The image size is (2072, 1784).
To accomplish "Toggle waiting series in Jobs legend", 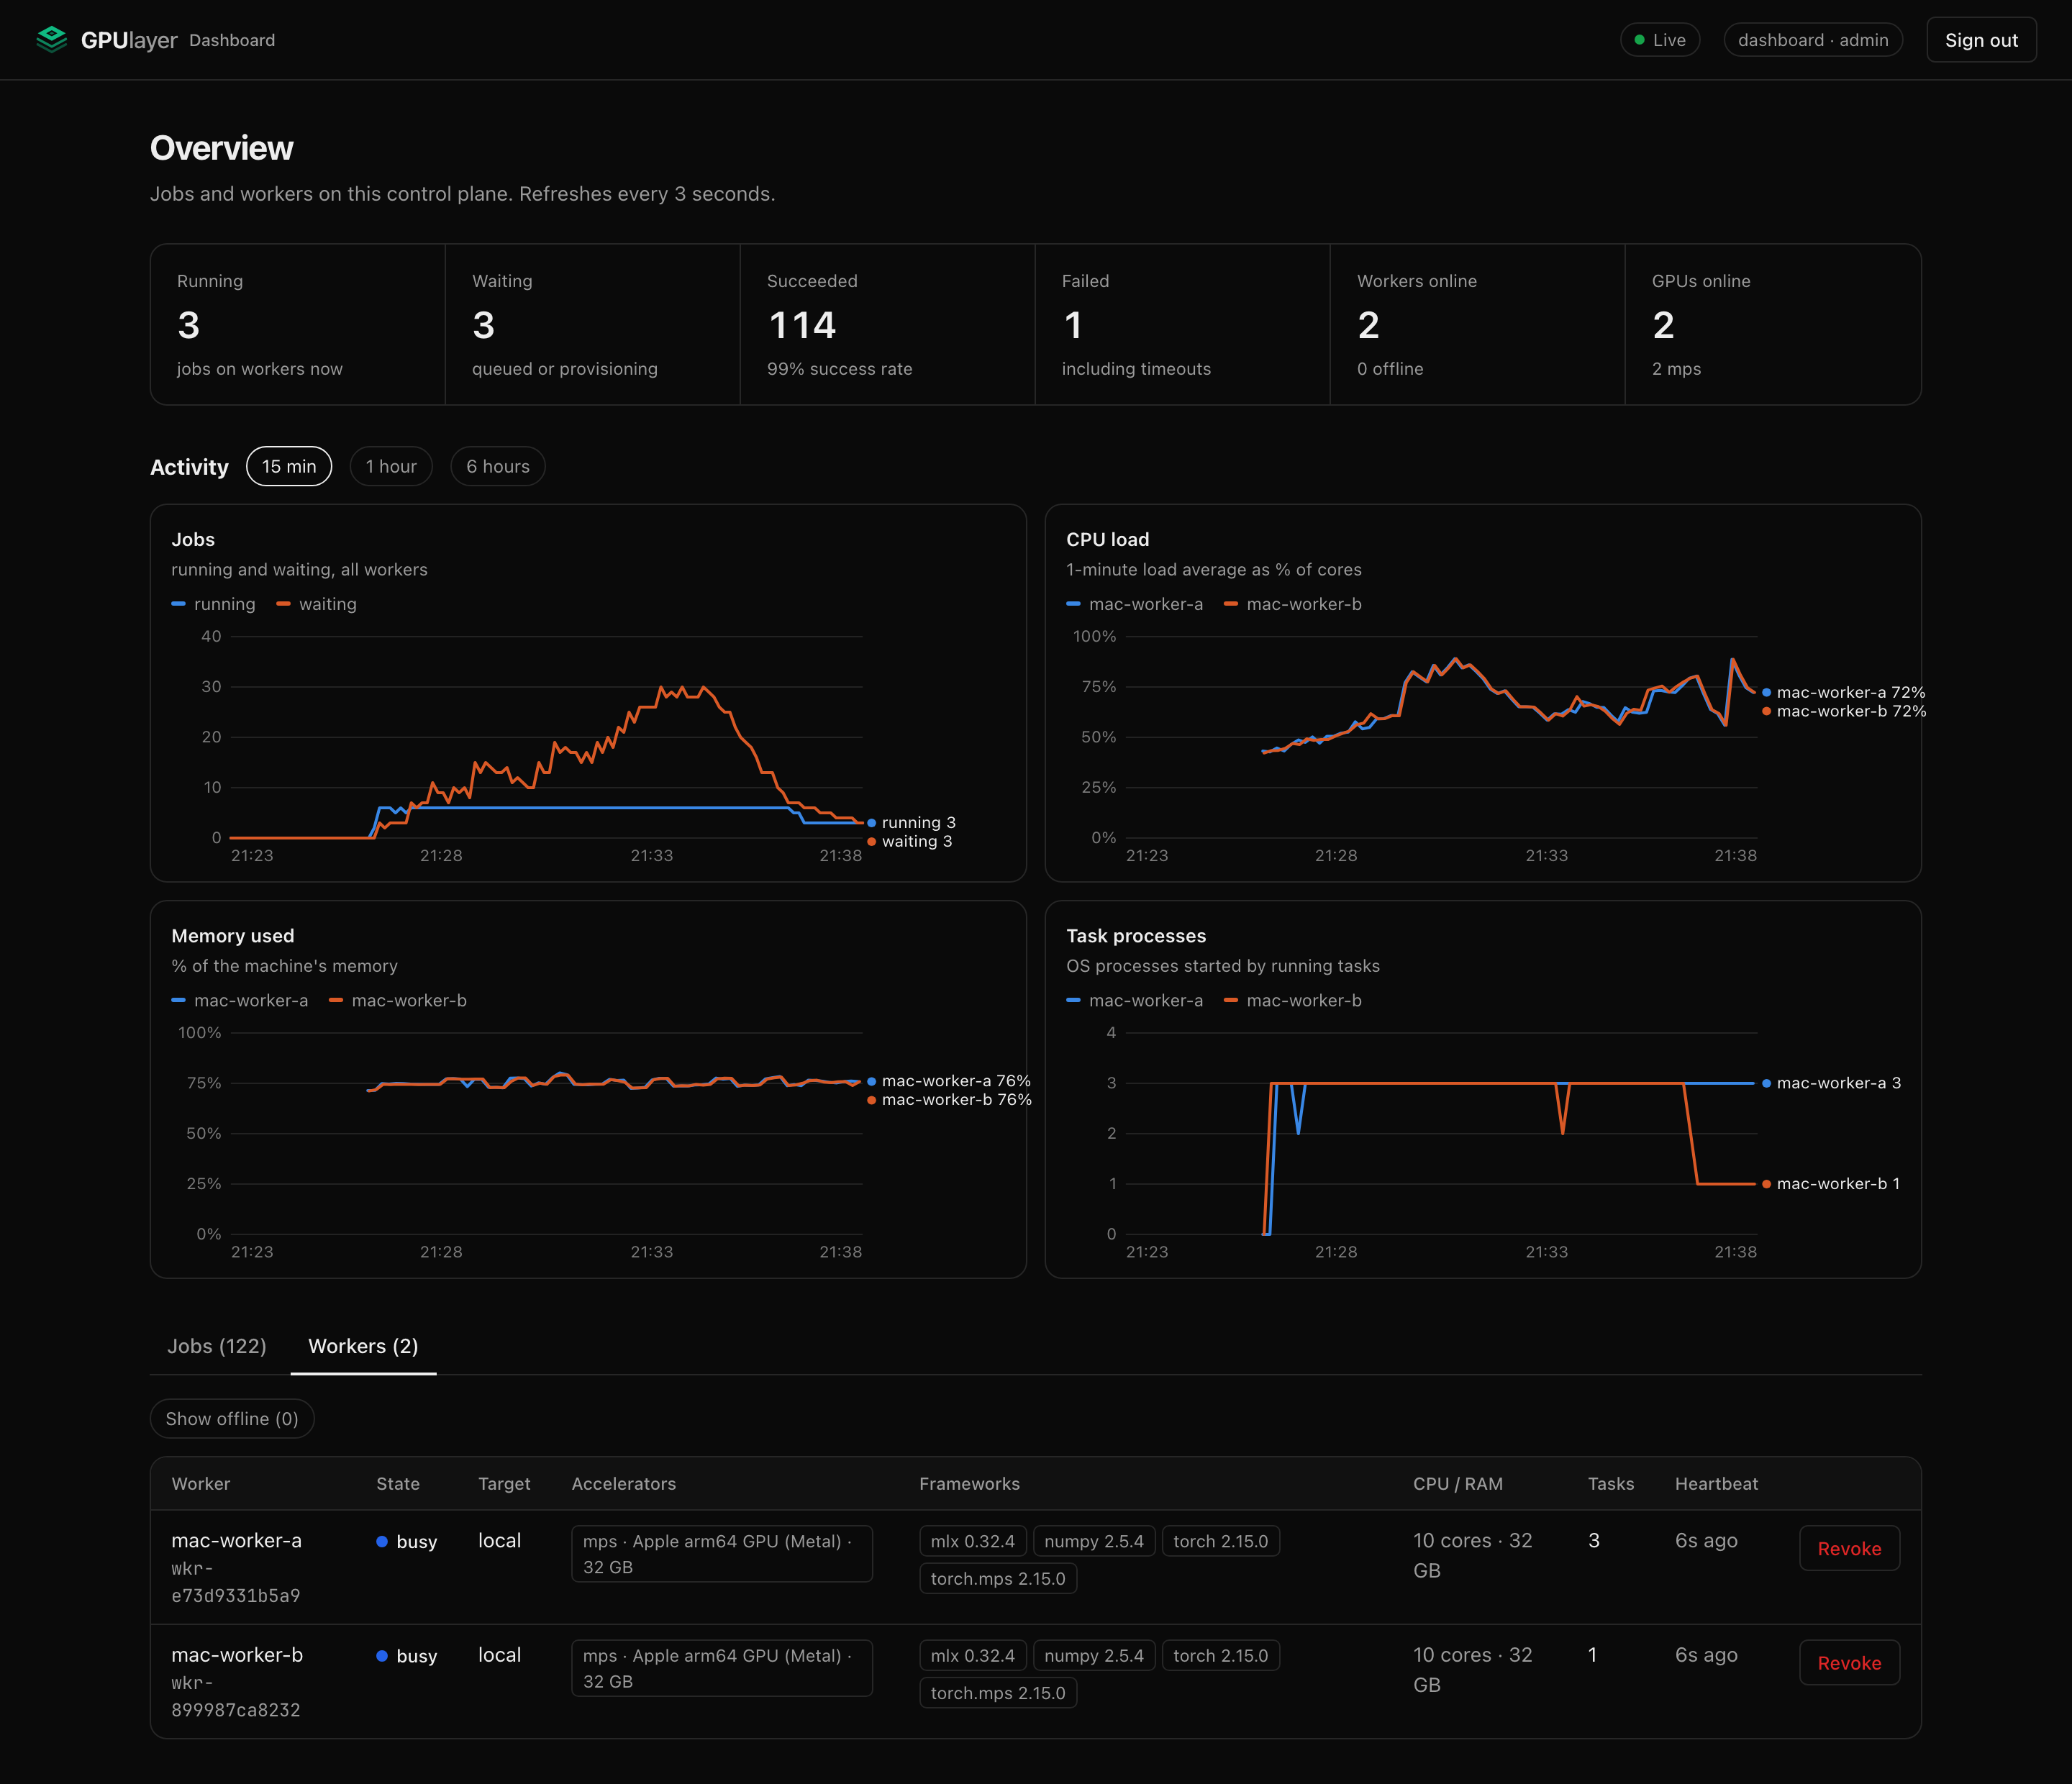I will pyautogui.click(x=316, y=604).
